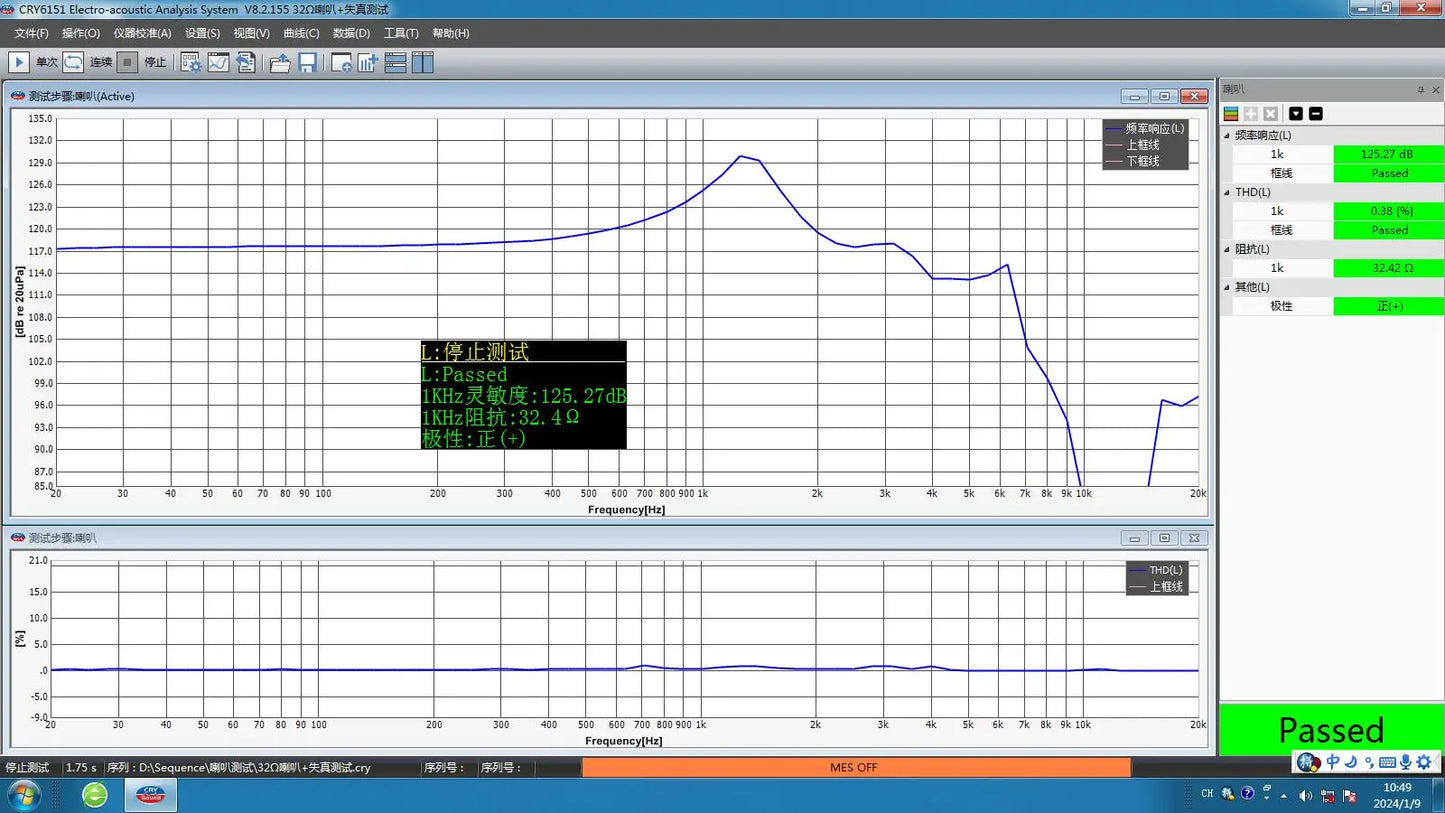Open the sequence settings gear icon
1445x813 pixels.
pos(190,62)
